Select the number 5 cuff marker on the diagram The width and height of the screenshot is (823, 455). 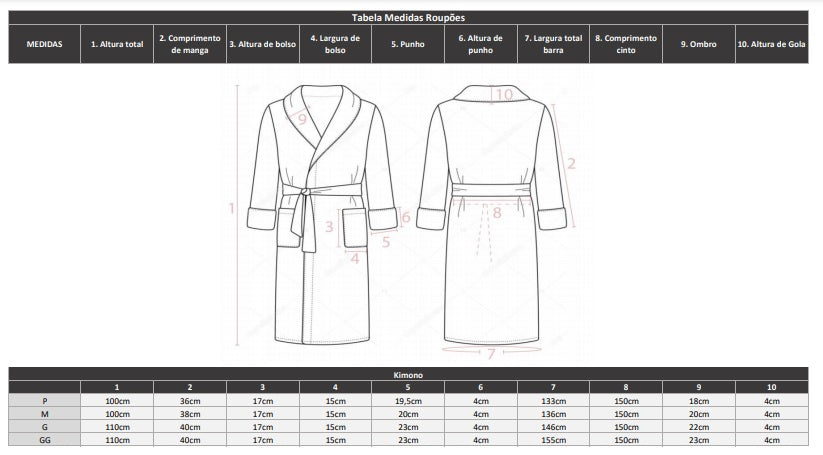coord(385,240)
